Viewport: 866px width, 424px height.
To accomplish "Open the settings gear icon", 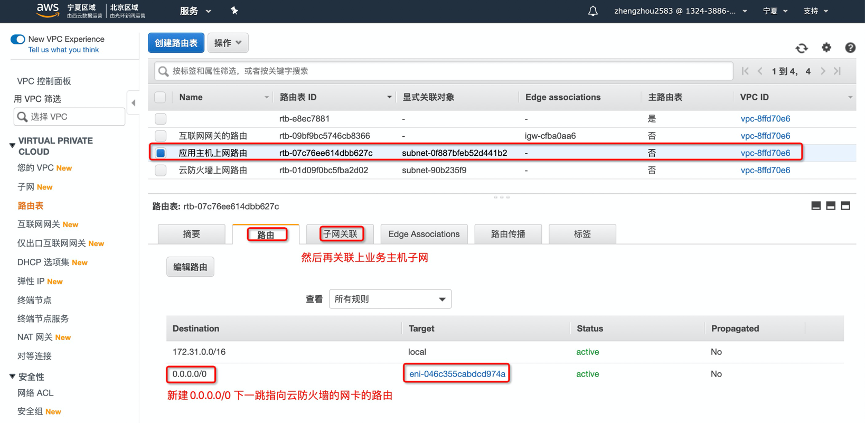I will (826, 47).
